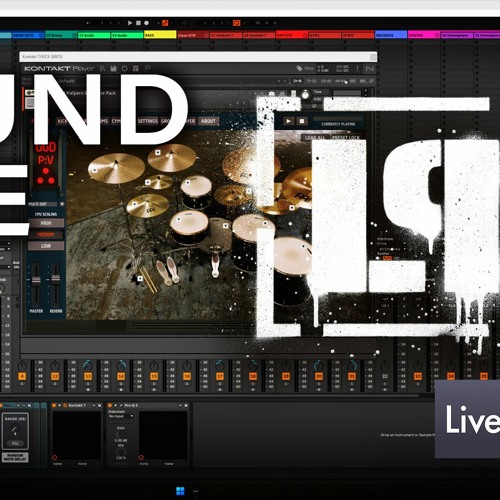Image resolution: width=500 pixels, height=500 pixels.
Task: Open the SETTINGS tab in the drum plugin
Action: pyautogui.click(x=148, y=121)
